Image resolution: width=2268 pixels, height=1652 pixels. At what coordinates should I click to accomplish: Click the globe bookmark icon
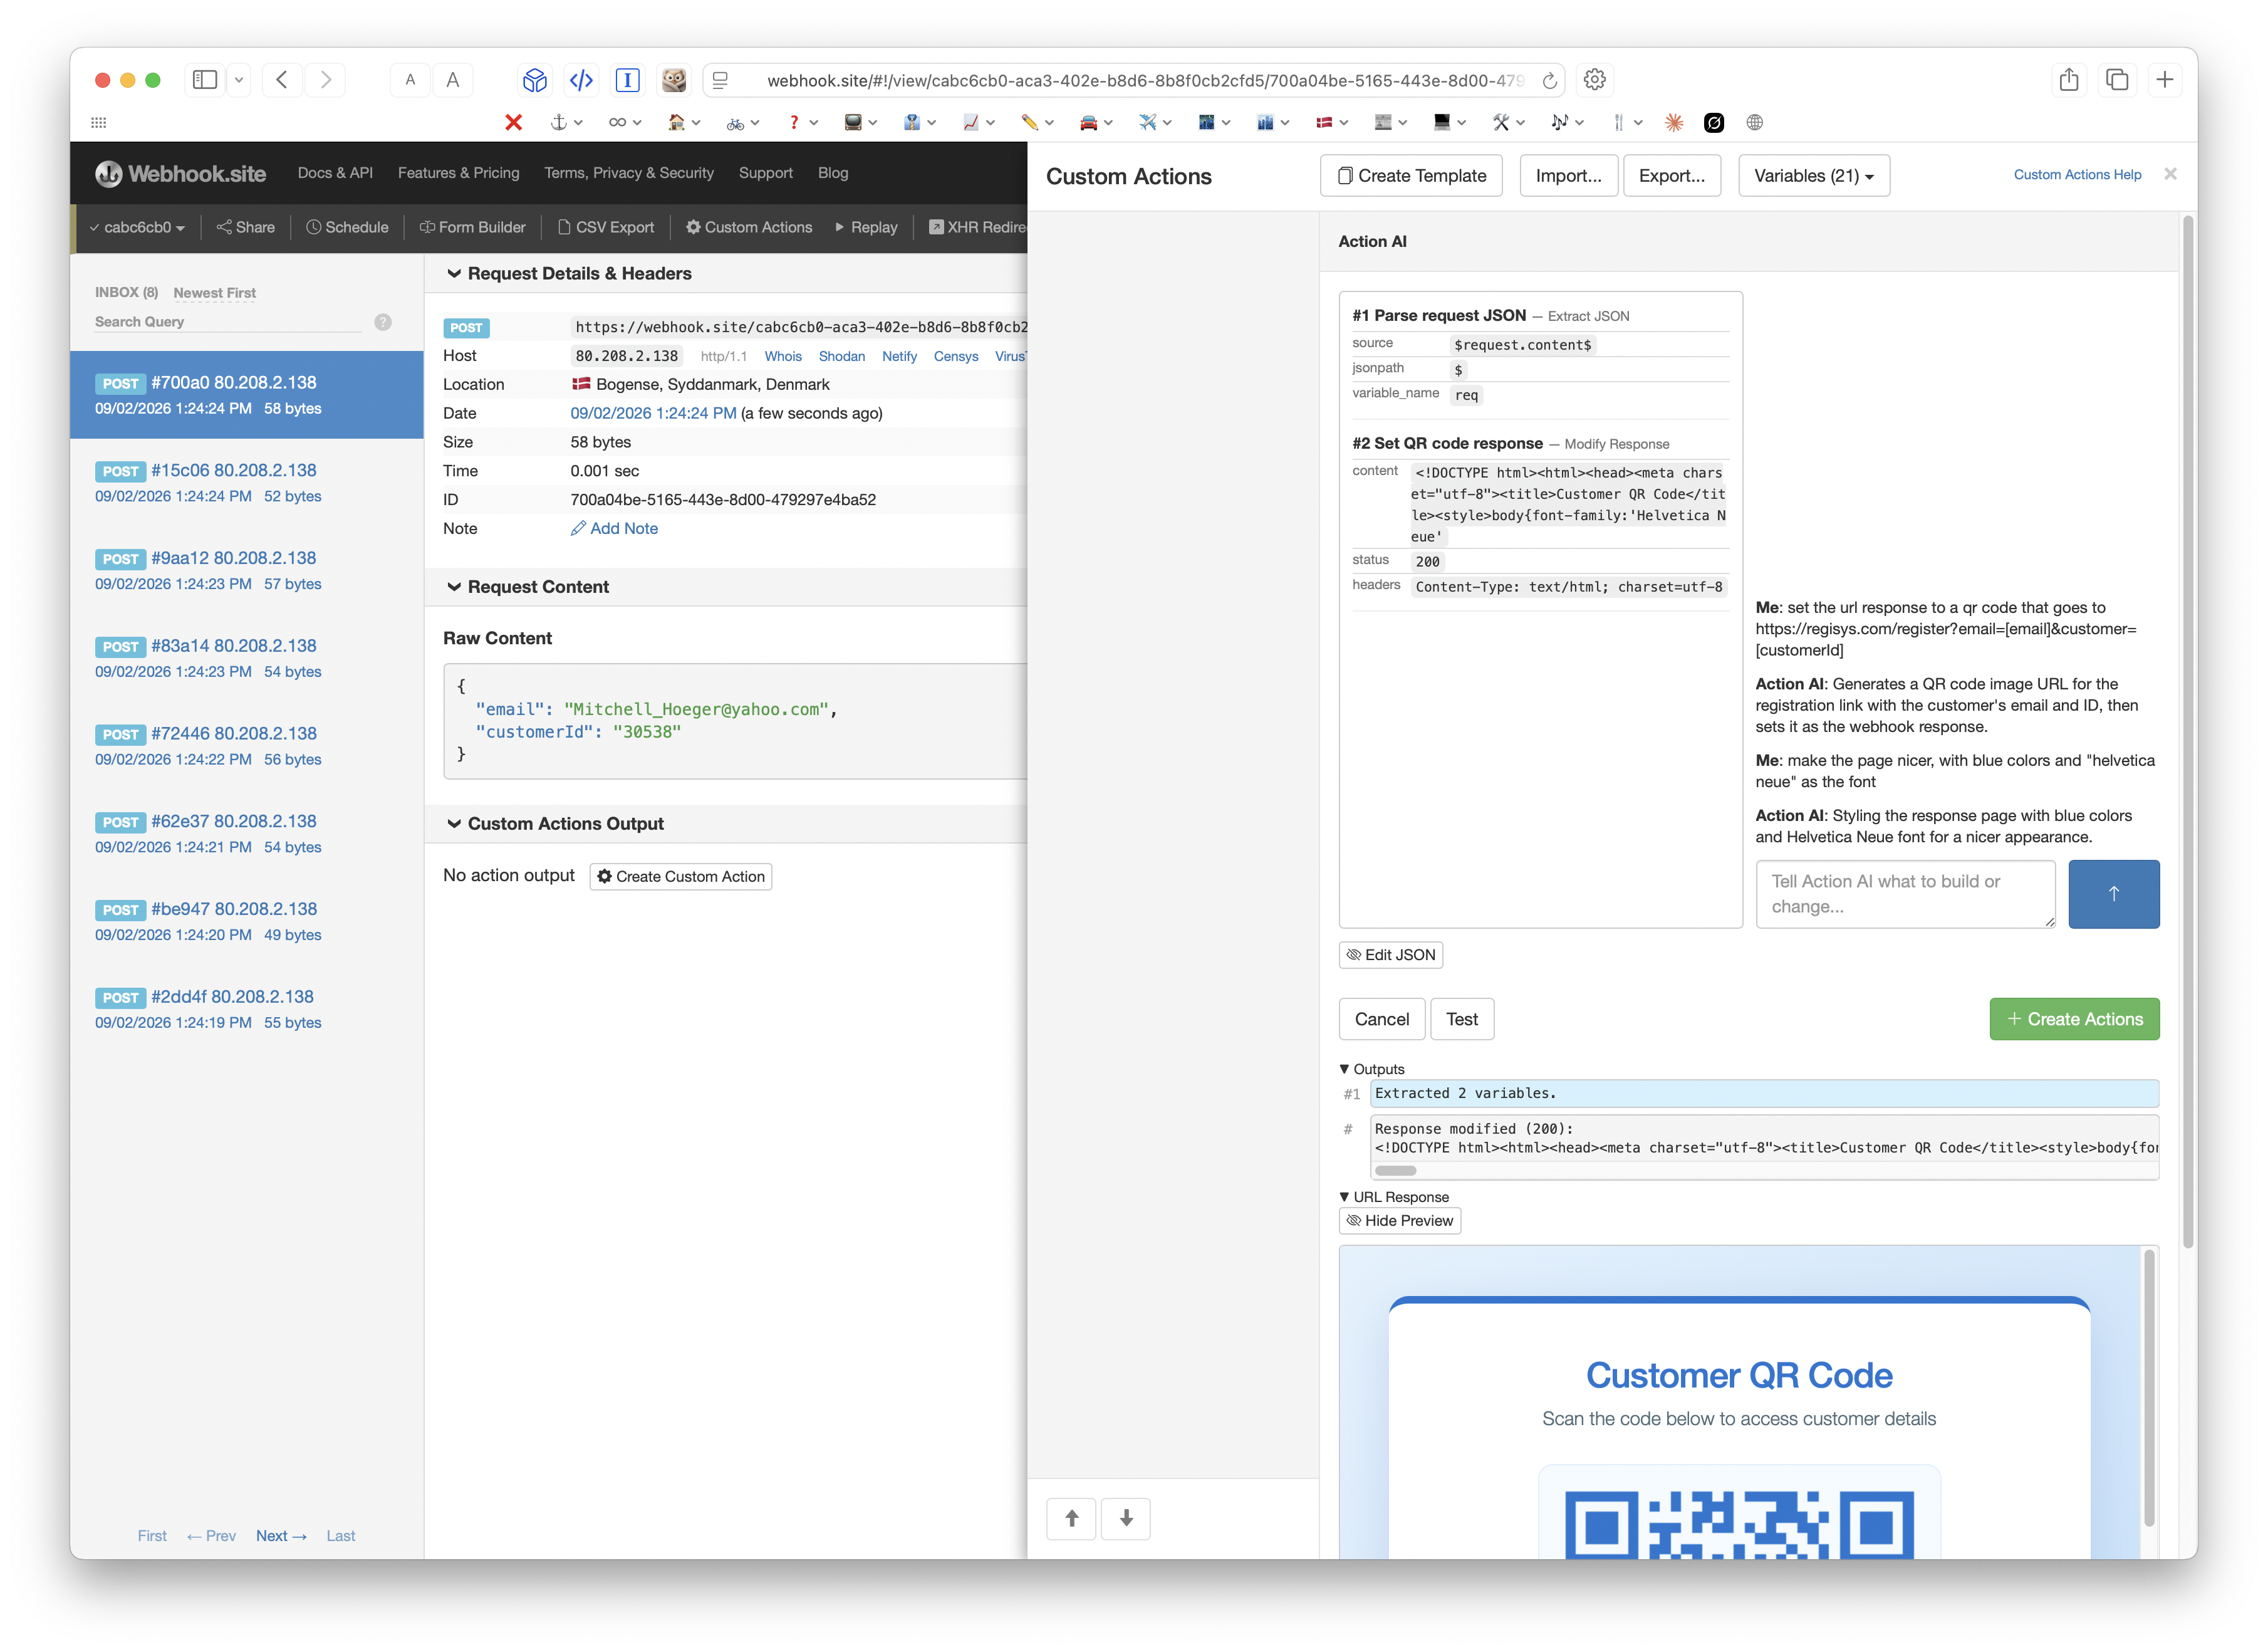1754,122
